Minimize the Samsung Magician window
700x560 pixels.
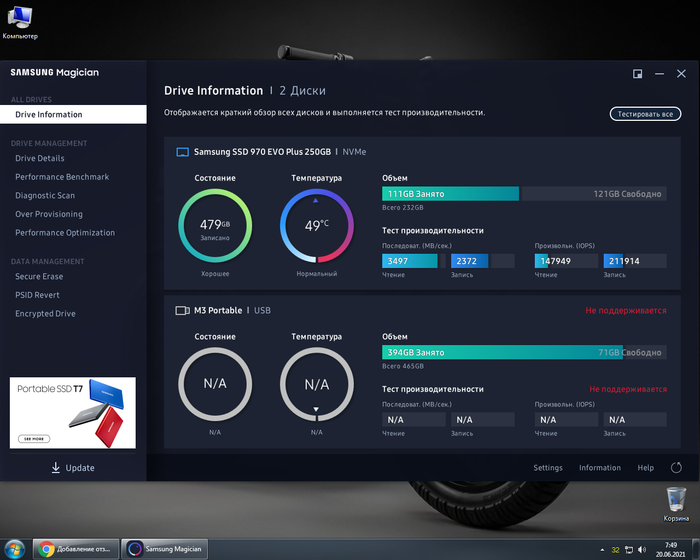click(x=659, y=74)
